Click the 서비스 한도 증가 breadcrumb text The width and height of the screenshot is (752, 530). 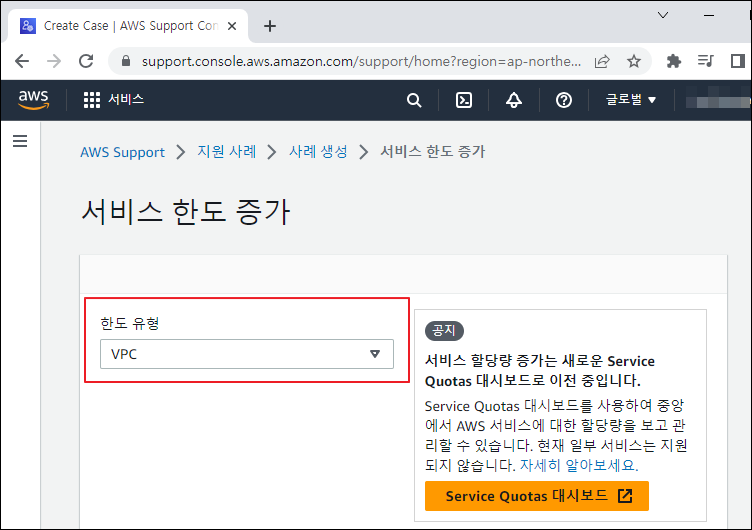(433, 152)
